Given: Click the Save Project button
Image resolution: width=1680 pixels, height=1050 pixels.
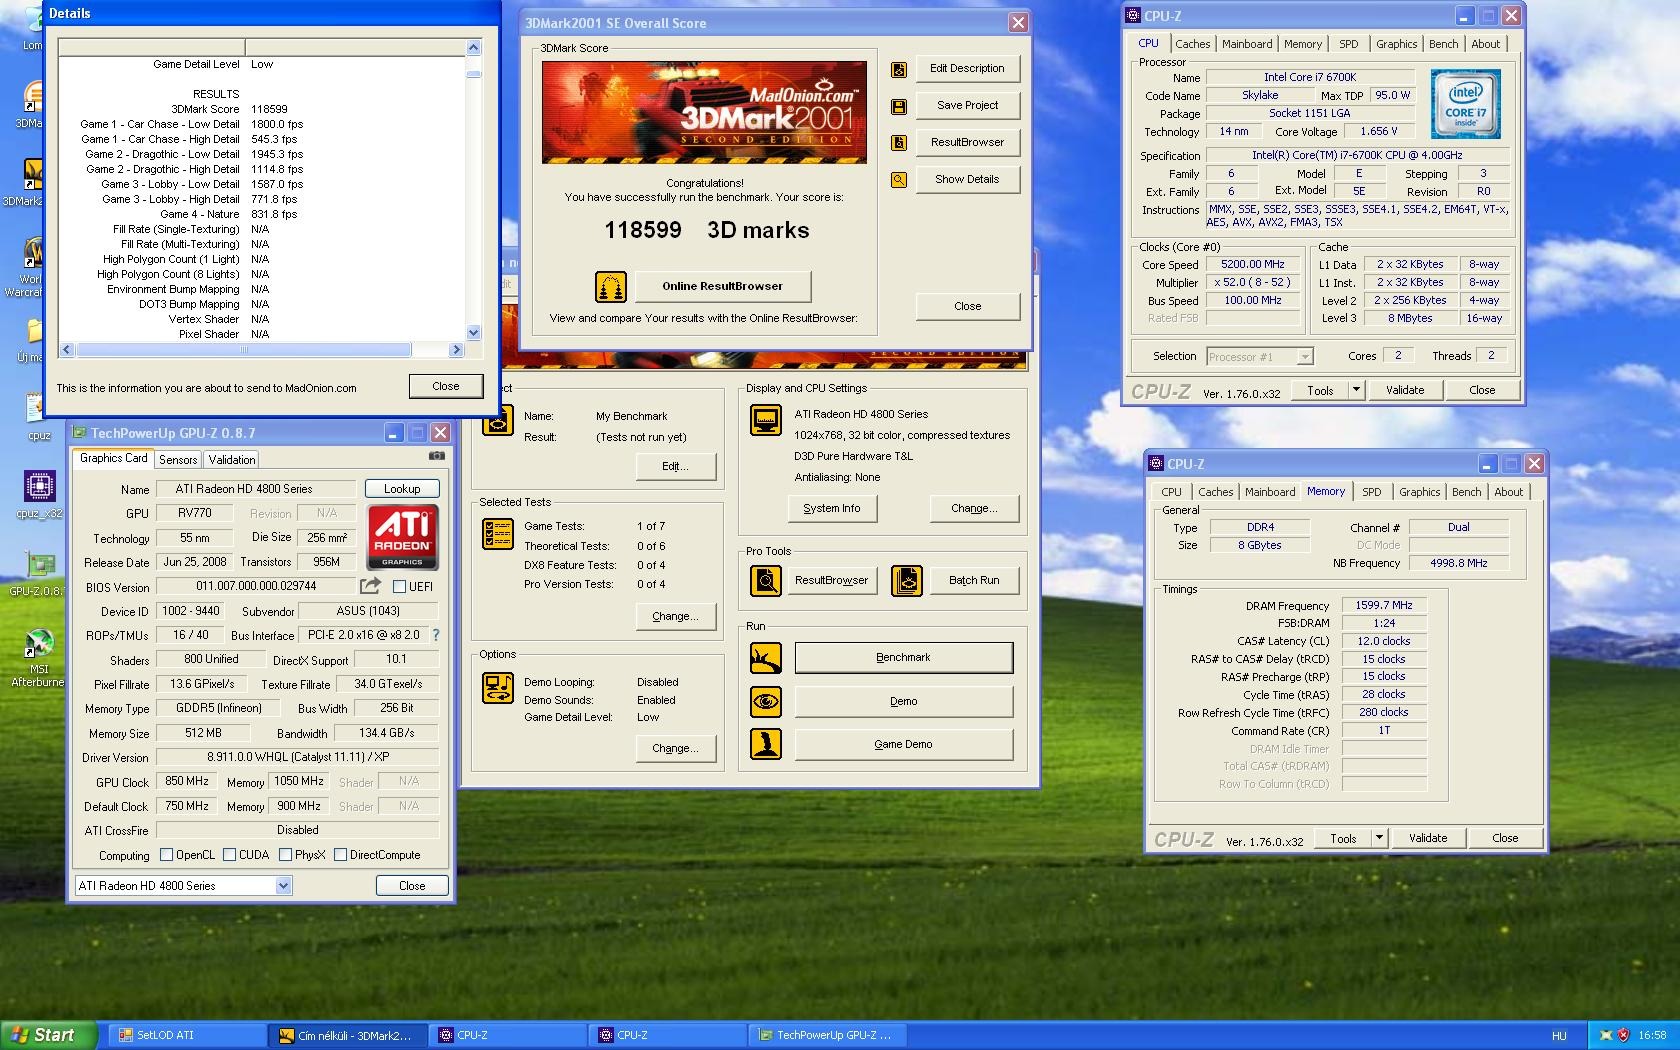Looking at the screenshot, I should click(x=967, y=105).
